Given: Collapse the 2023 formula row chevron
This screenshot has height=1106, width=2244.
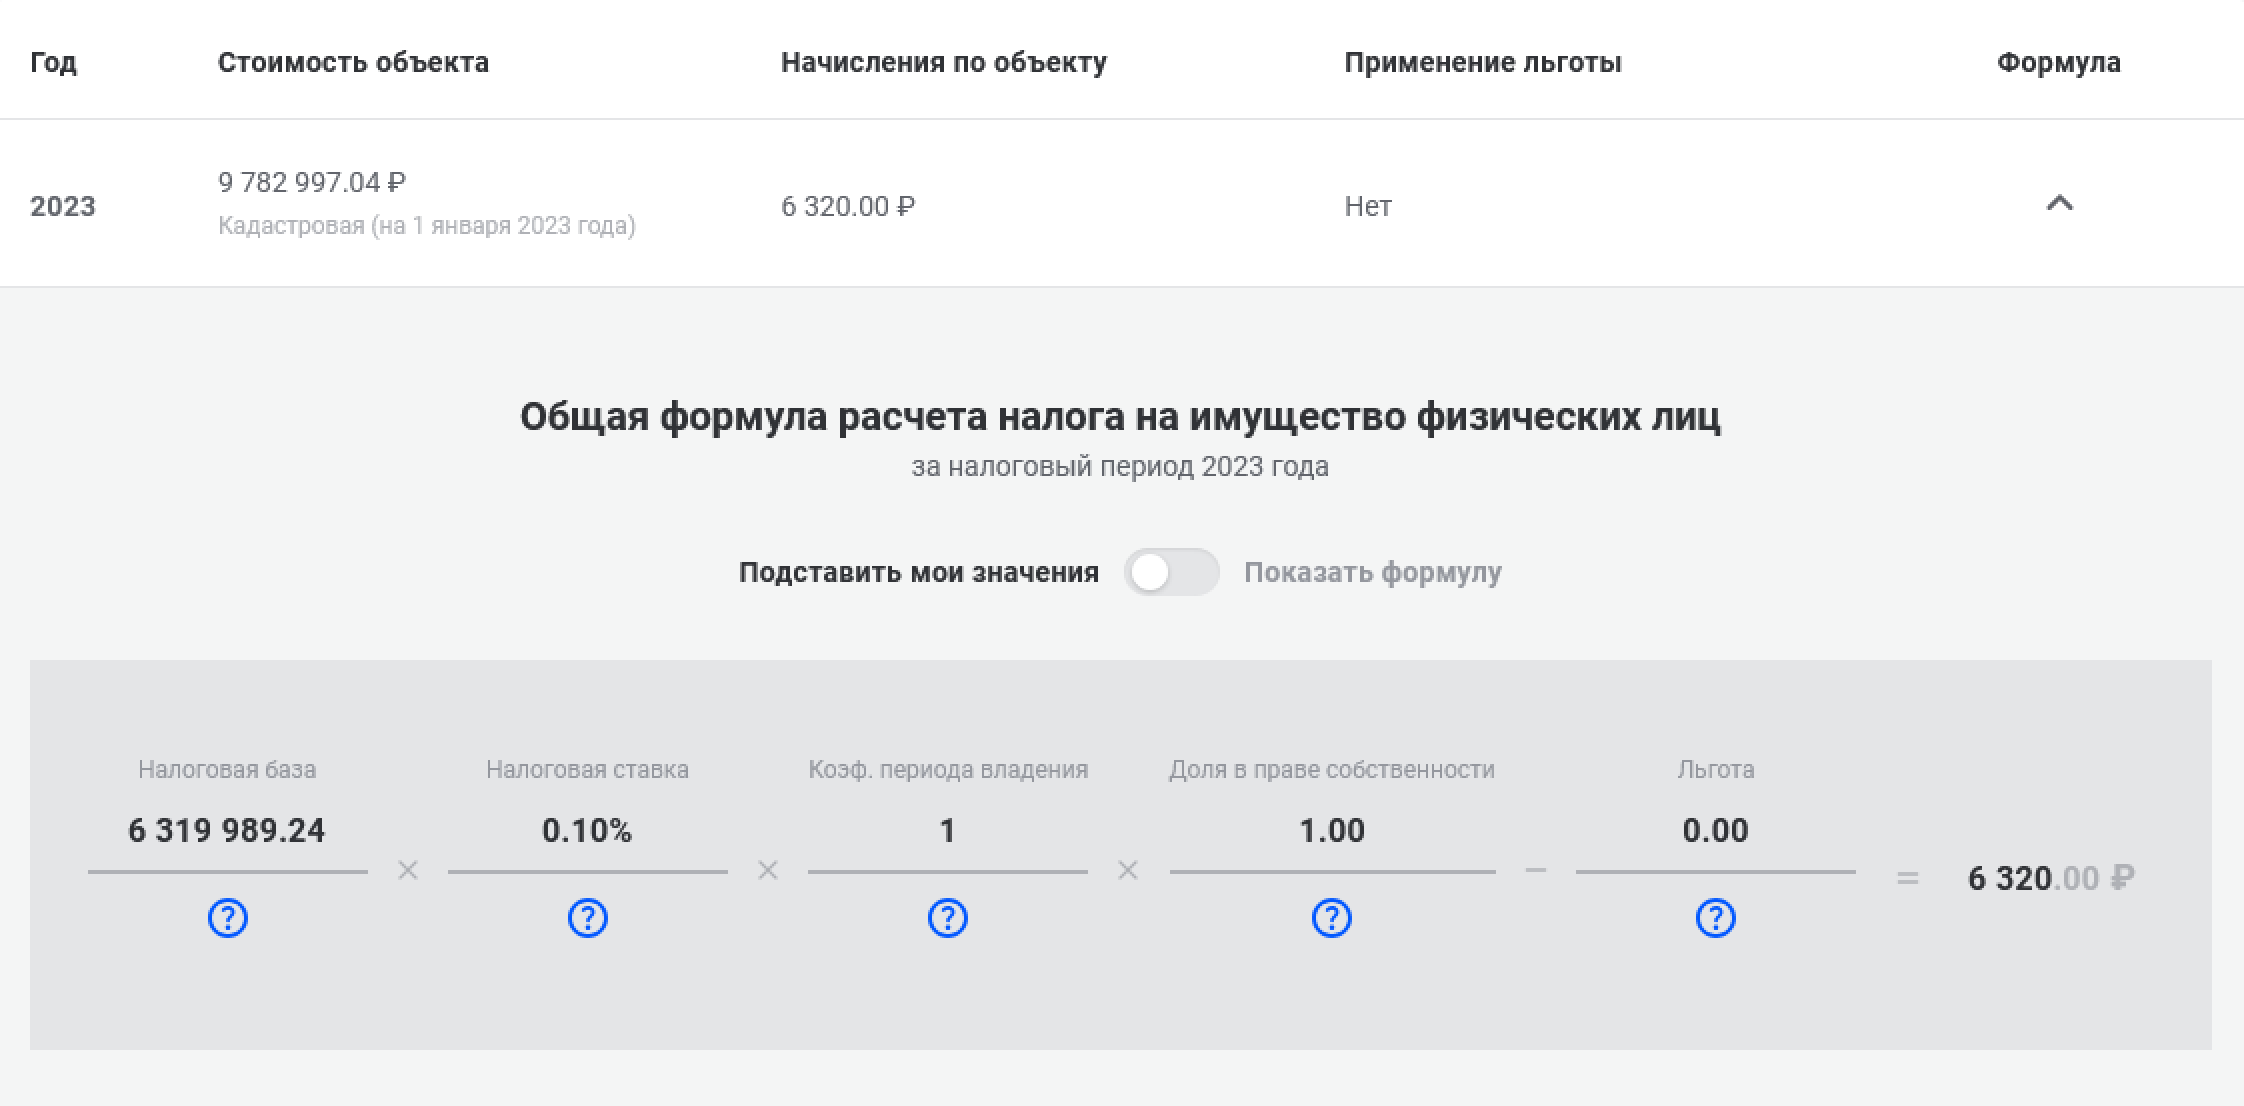Looking at the screenshot, I should tap(2060, 204).
